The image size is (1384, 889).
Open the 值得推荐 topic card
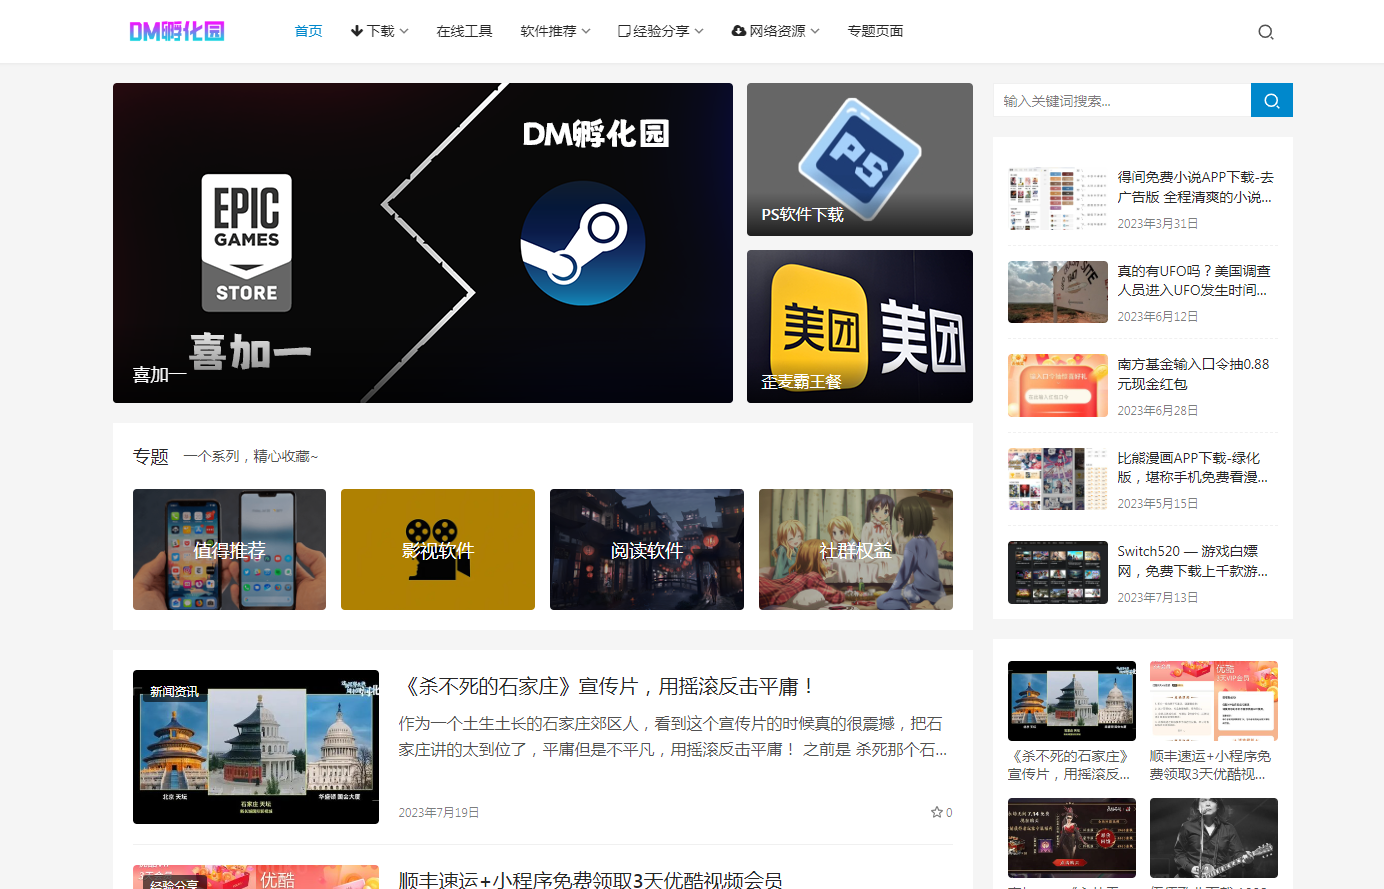(229, 549)
